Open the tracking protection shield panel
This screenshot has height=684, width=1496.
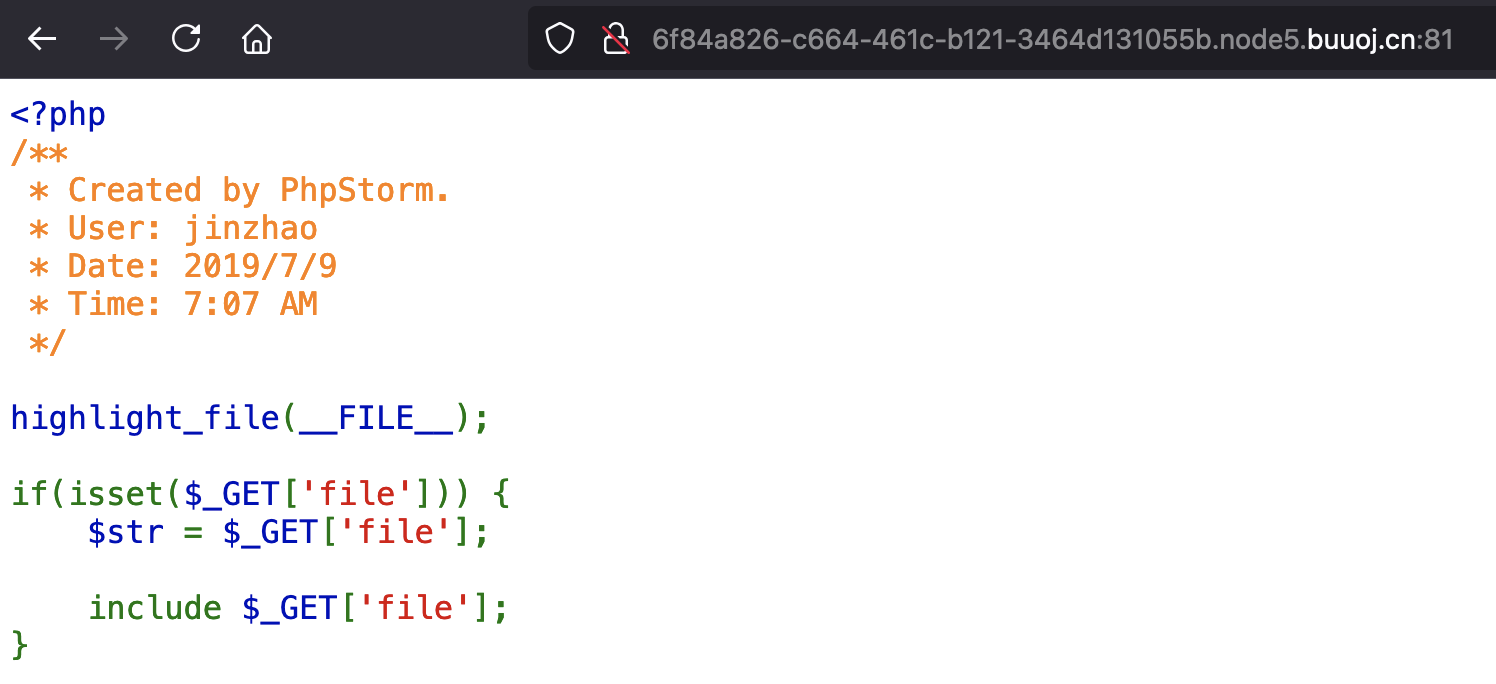(560, 39)
